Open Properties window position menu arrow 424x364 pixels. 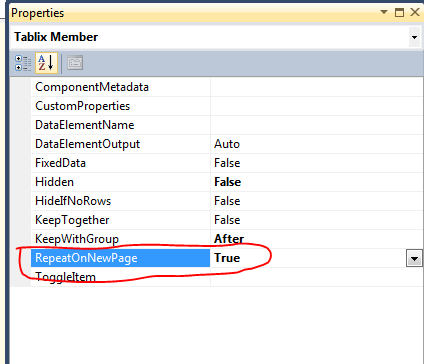point(384,12)
